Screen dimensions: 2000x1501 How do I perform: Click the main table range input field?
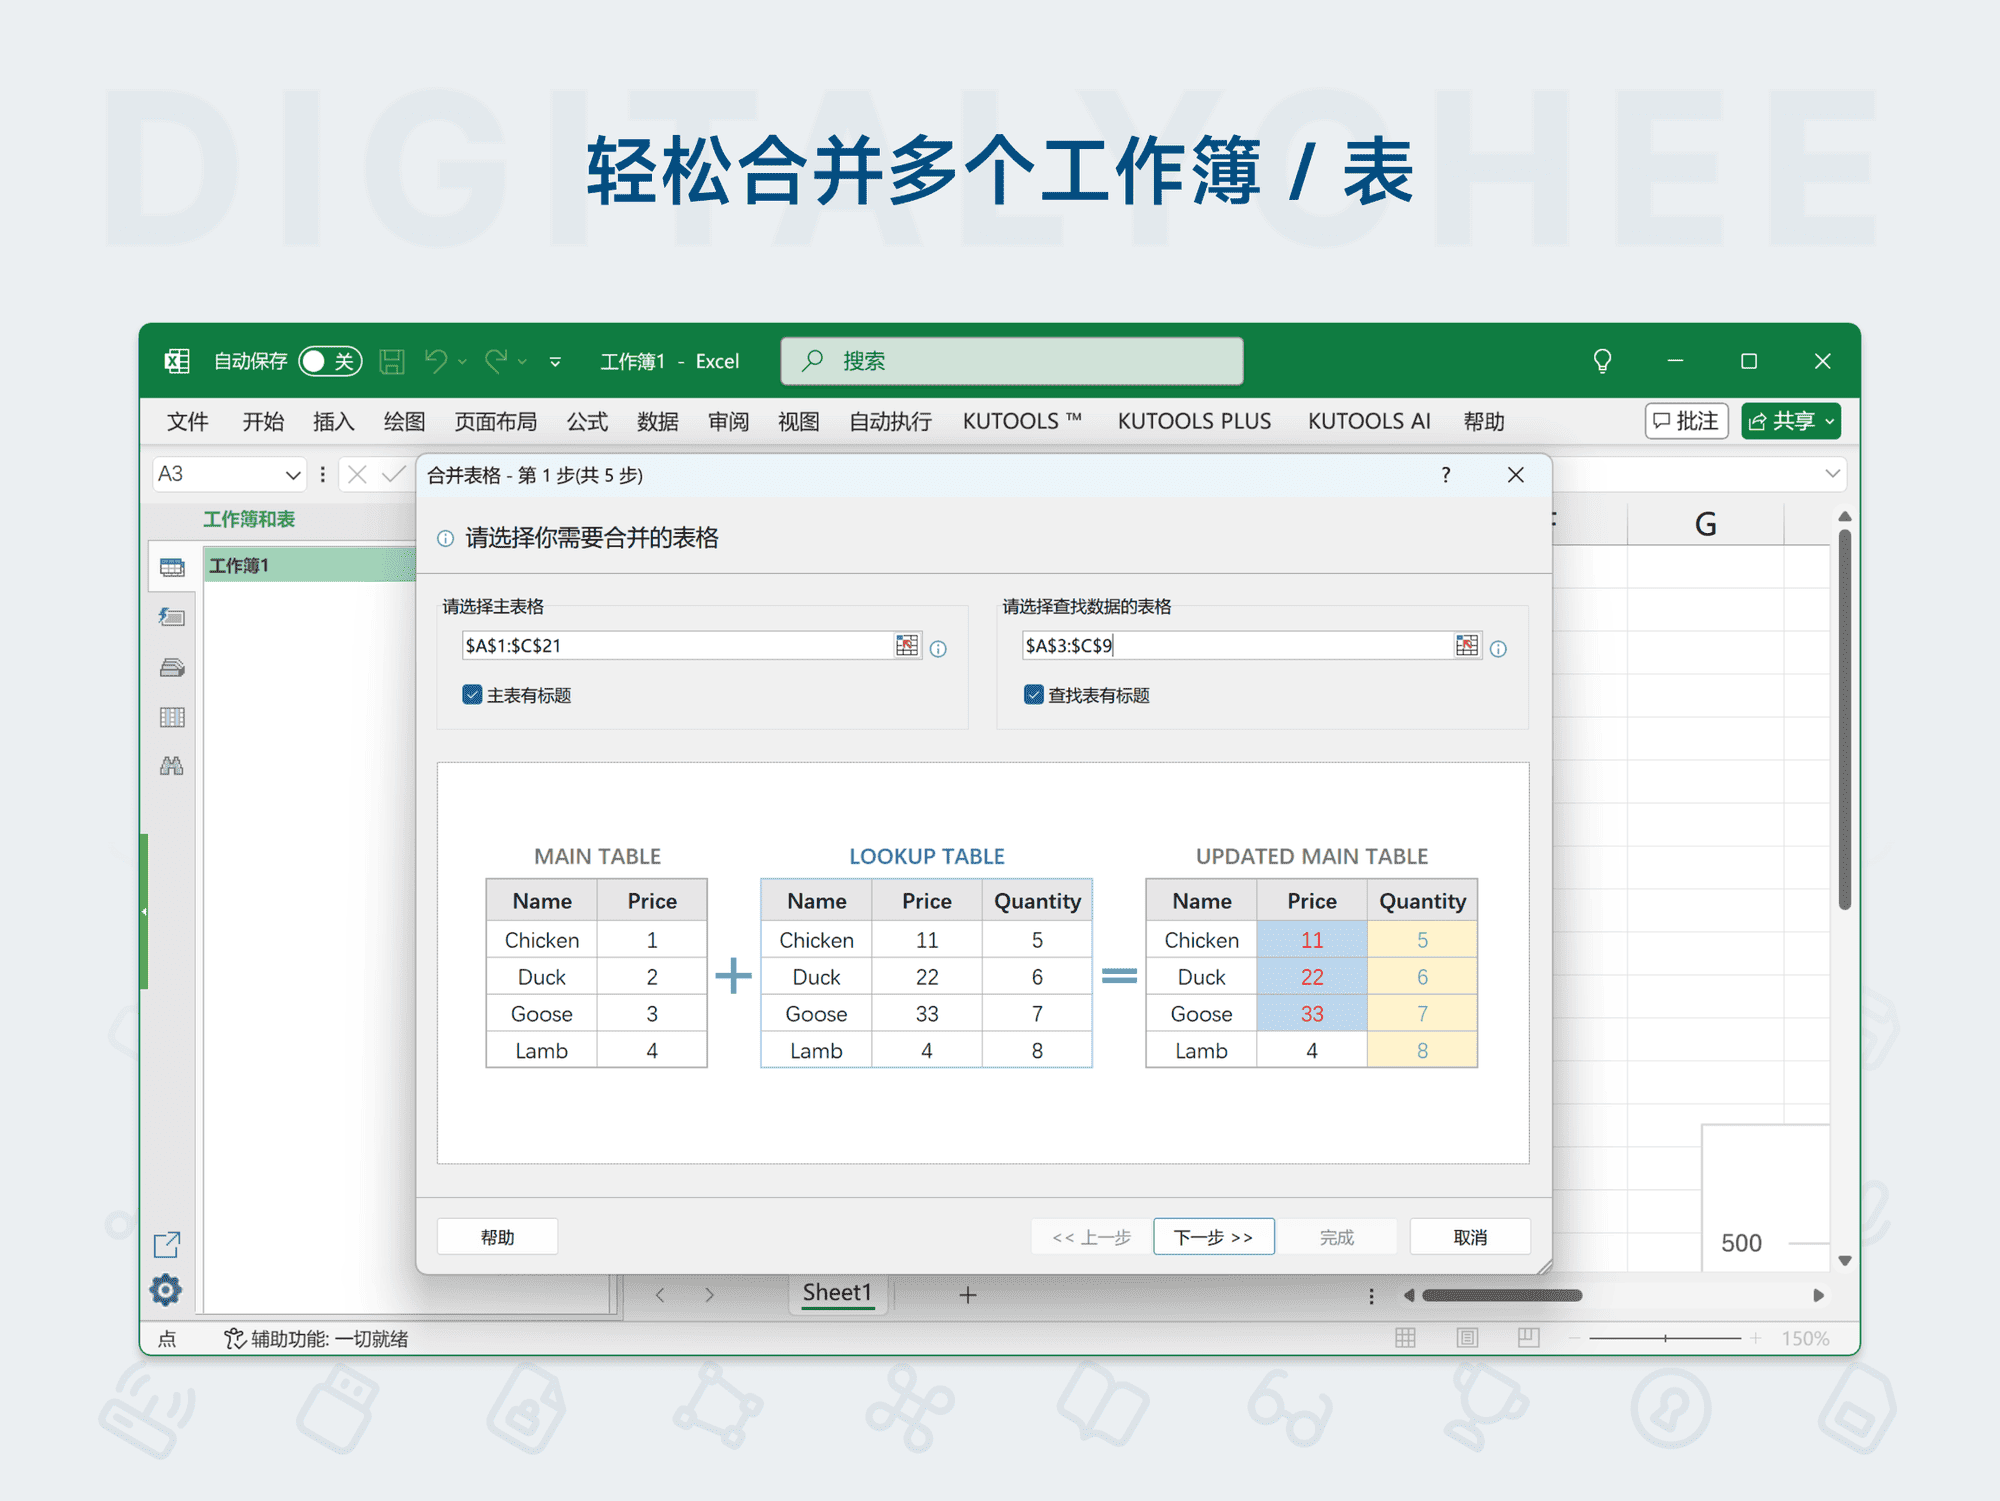click(677, 646)
